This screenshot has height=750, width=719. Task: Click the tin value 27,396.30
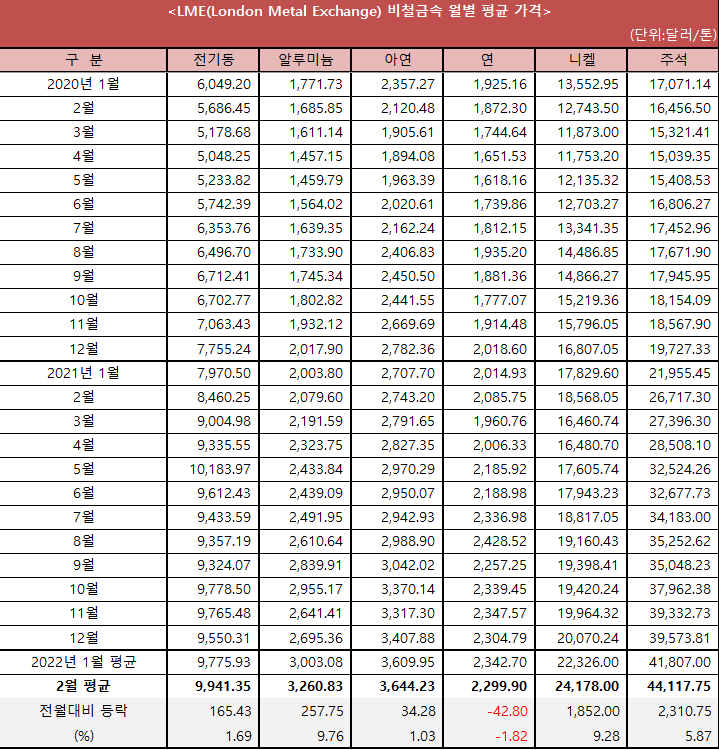click(680, 421)
